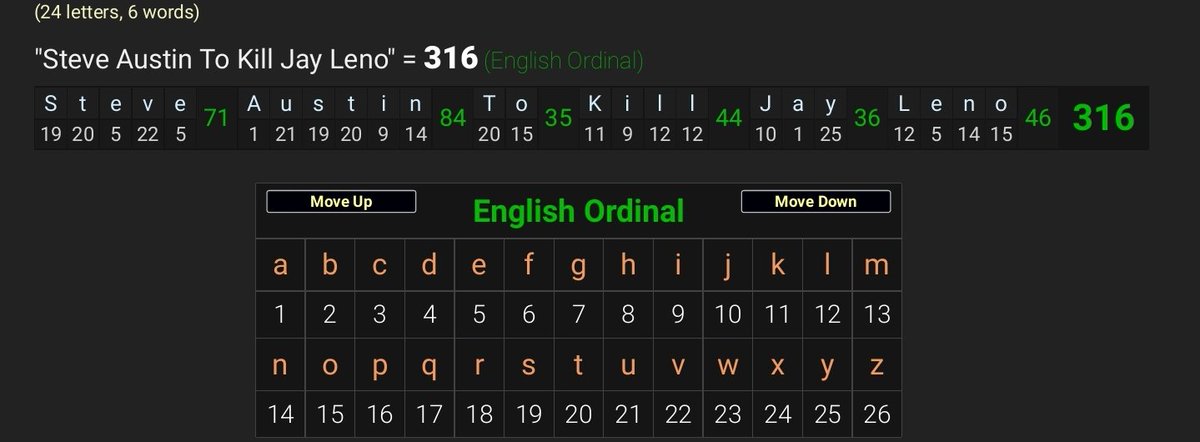This screenshot has width=1200, height=442.
Task: Click letter p in the cipher chart
Action: pos(380,366)
